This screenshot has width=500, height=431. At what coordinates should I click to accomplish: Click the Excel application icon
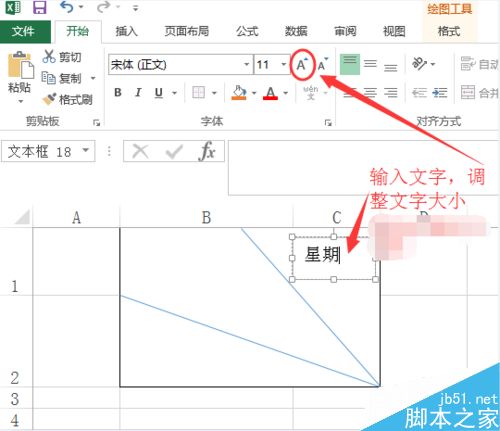click(13, 7)
